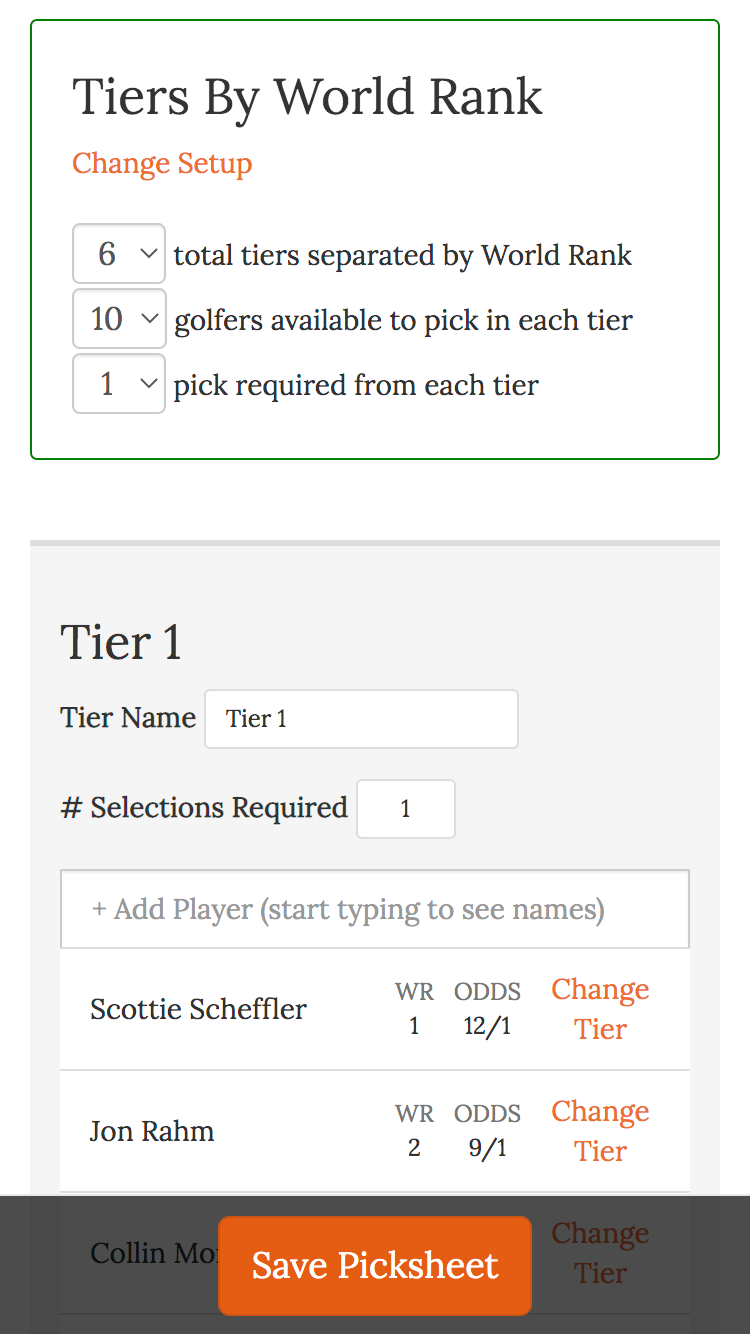Click the Tier Name input field
The height and width of the screenshot is (1334, 750).
360,718
